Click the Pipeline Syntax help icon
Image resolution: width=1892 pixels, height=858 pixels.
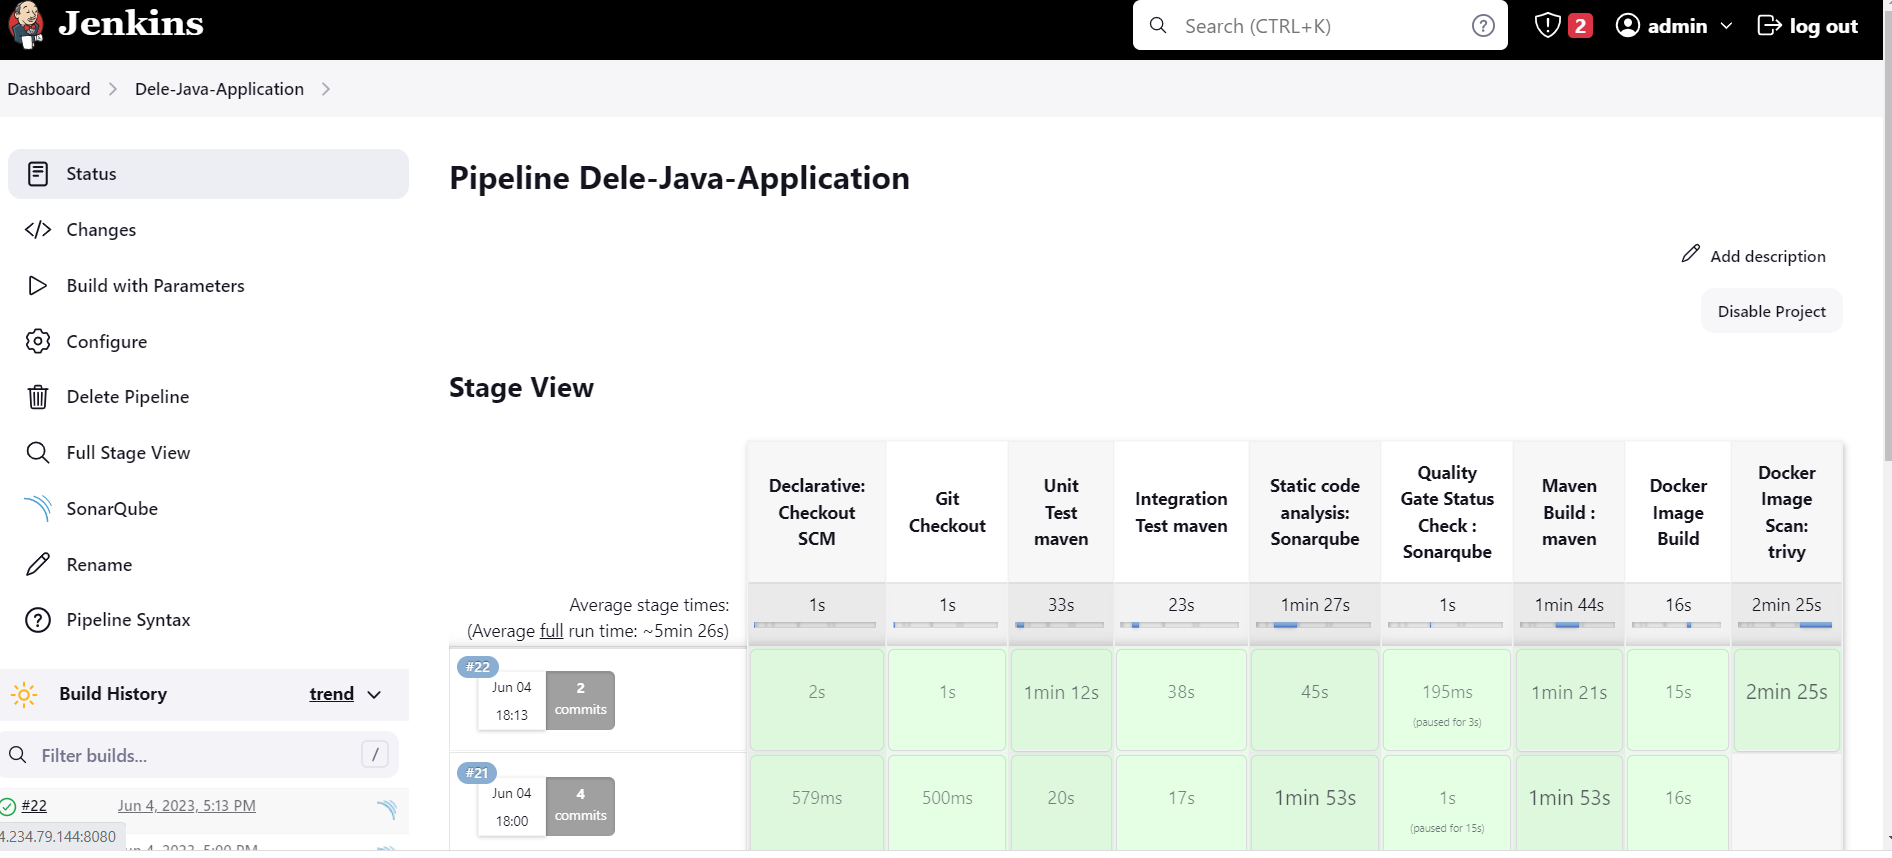(x=38, y=620)
